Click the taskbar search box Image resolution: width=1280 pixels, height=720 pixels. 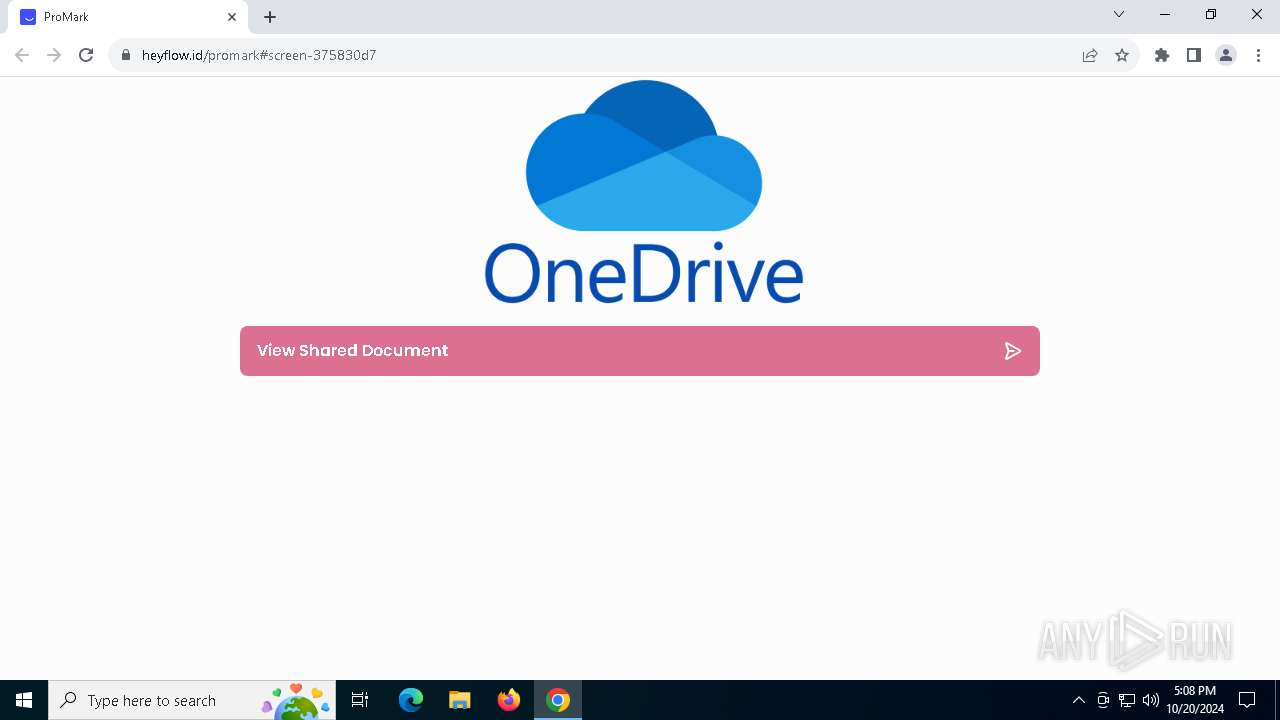(192, 700)
